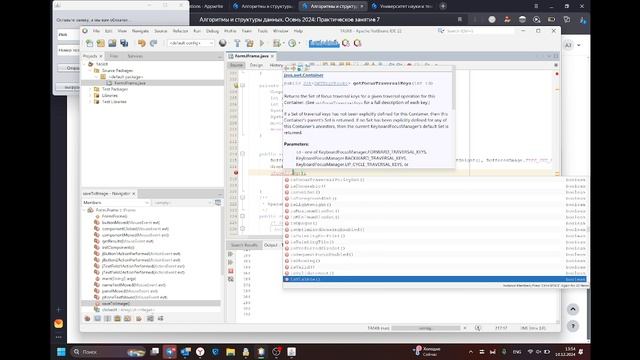Click in the IDE Search field

click(x=480, y=31)
